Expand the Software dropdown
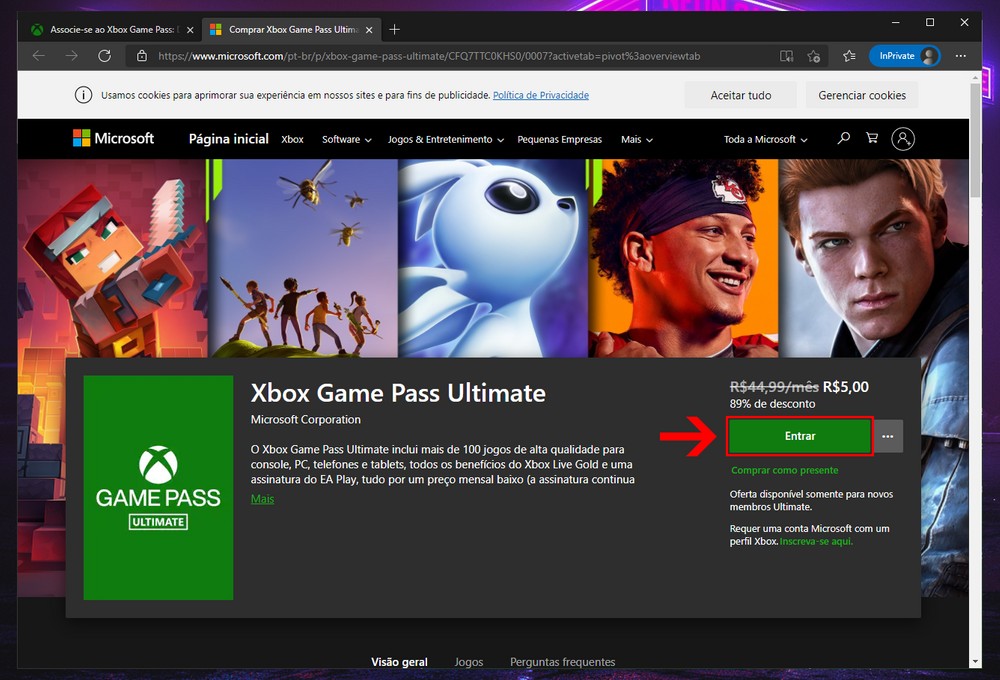This screenshot has height=680, width=1000. point(346,139)
